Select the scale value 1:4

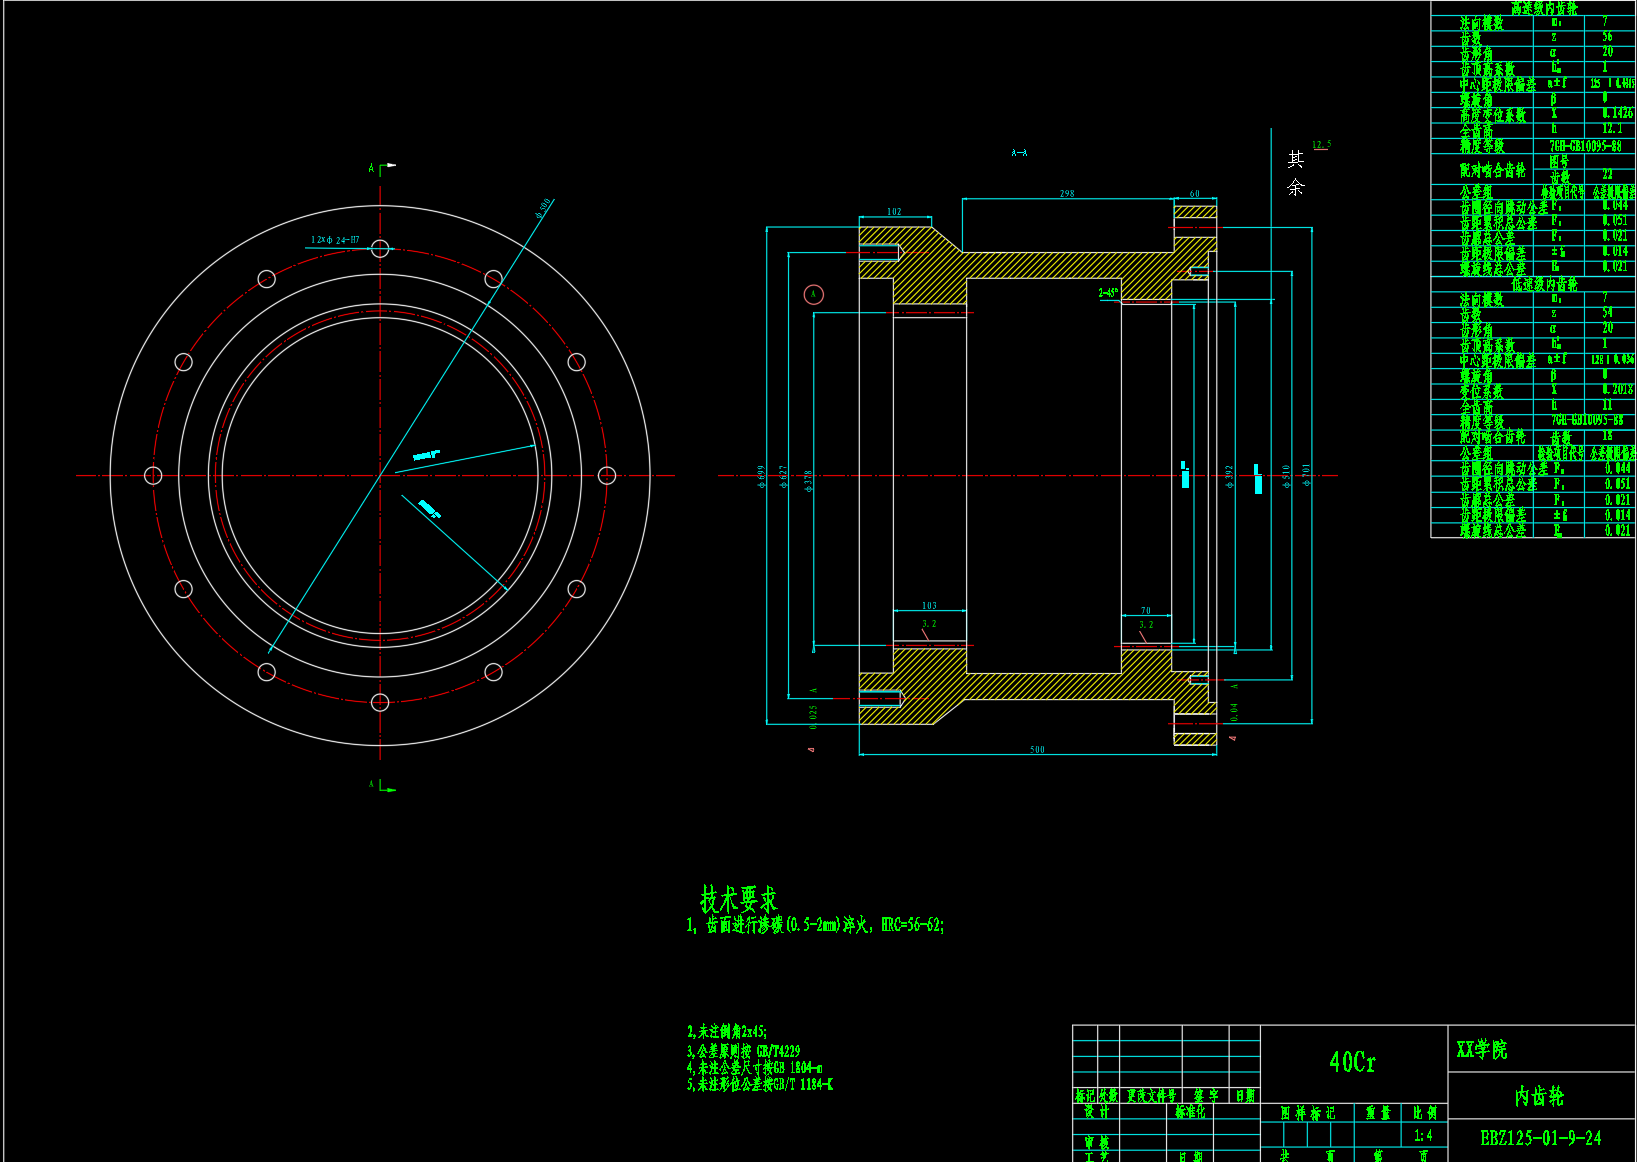tap(1423, 1135)
